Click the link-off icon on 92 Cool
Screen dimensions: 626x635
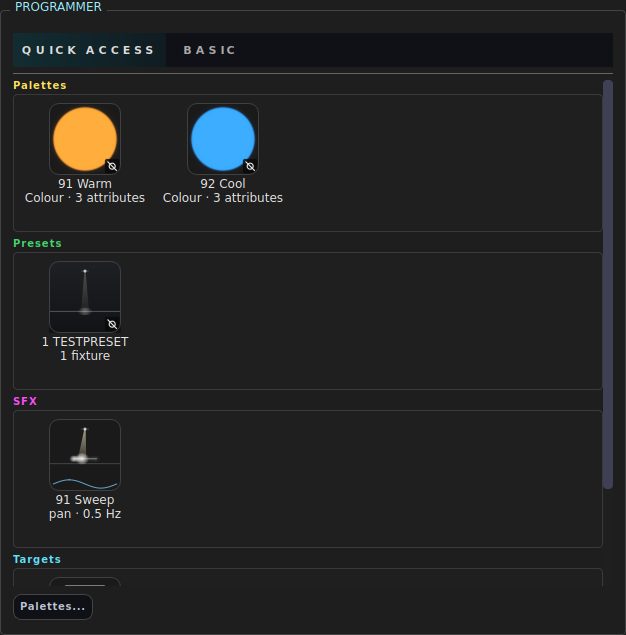click(250, 166)
